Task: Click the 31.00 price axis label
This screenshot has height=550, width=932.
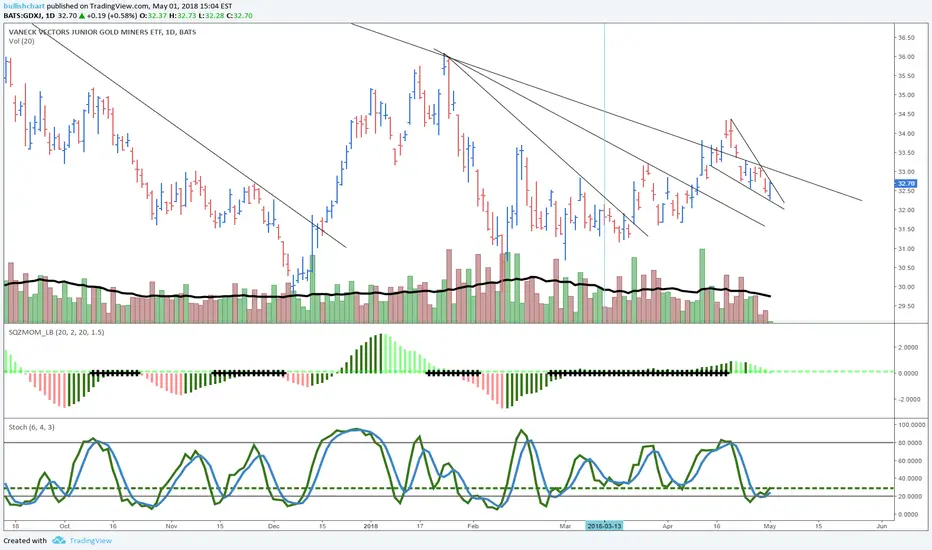Action: click(906, 249)
